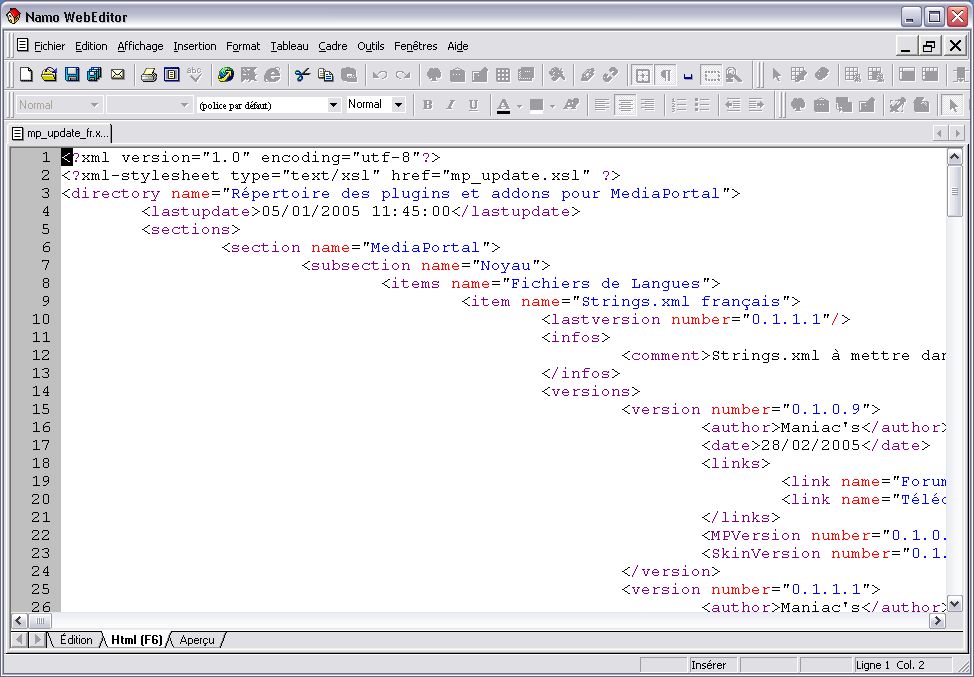Click the font color A swatch
Screen dimensions: 974x677
[504, 105]
